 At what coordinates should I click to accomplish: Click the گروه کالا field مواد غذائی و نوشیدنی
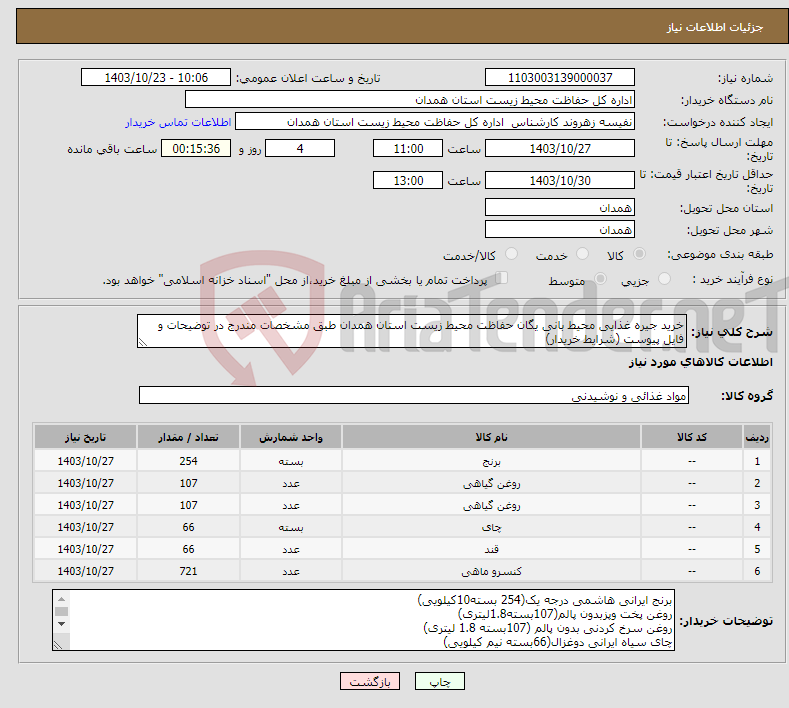[x=414, y=396]
